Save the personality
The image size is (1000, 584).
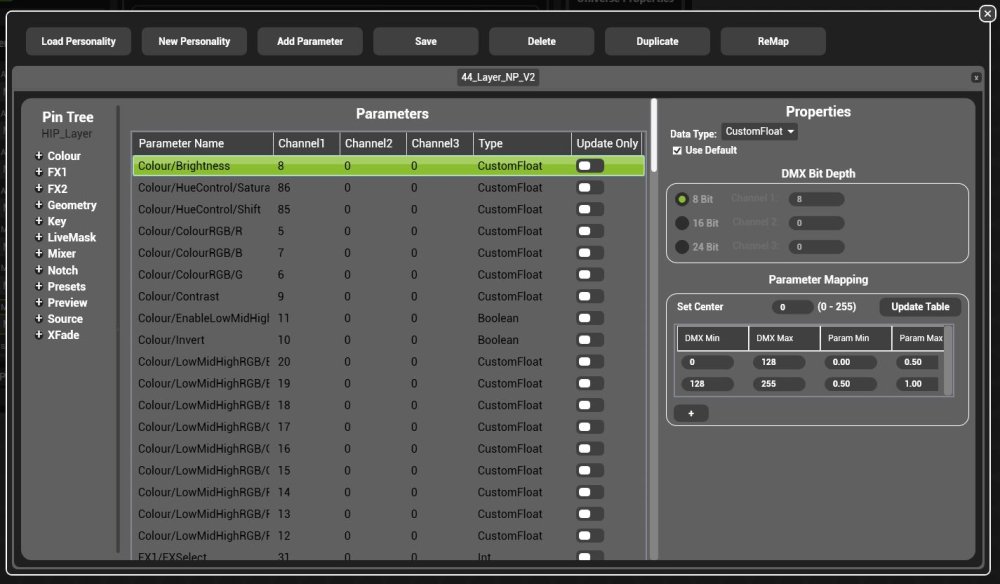(425, 41)
